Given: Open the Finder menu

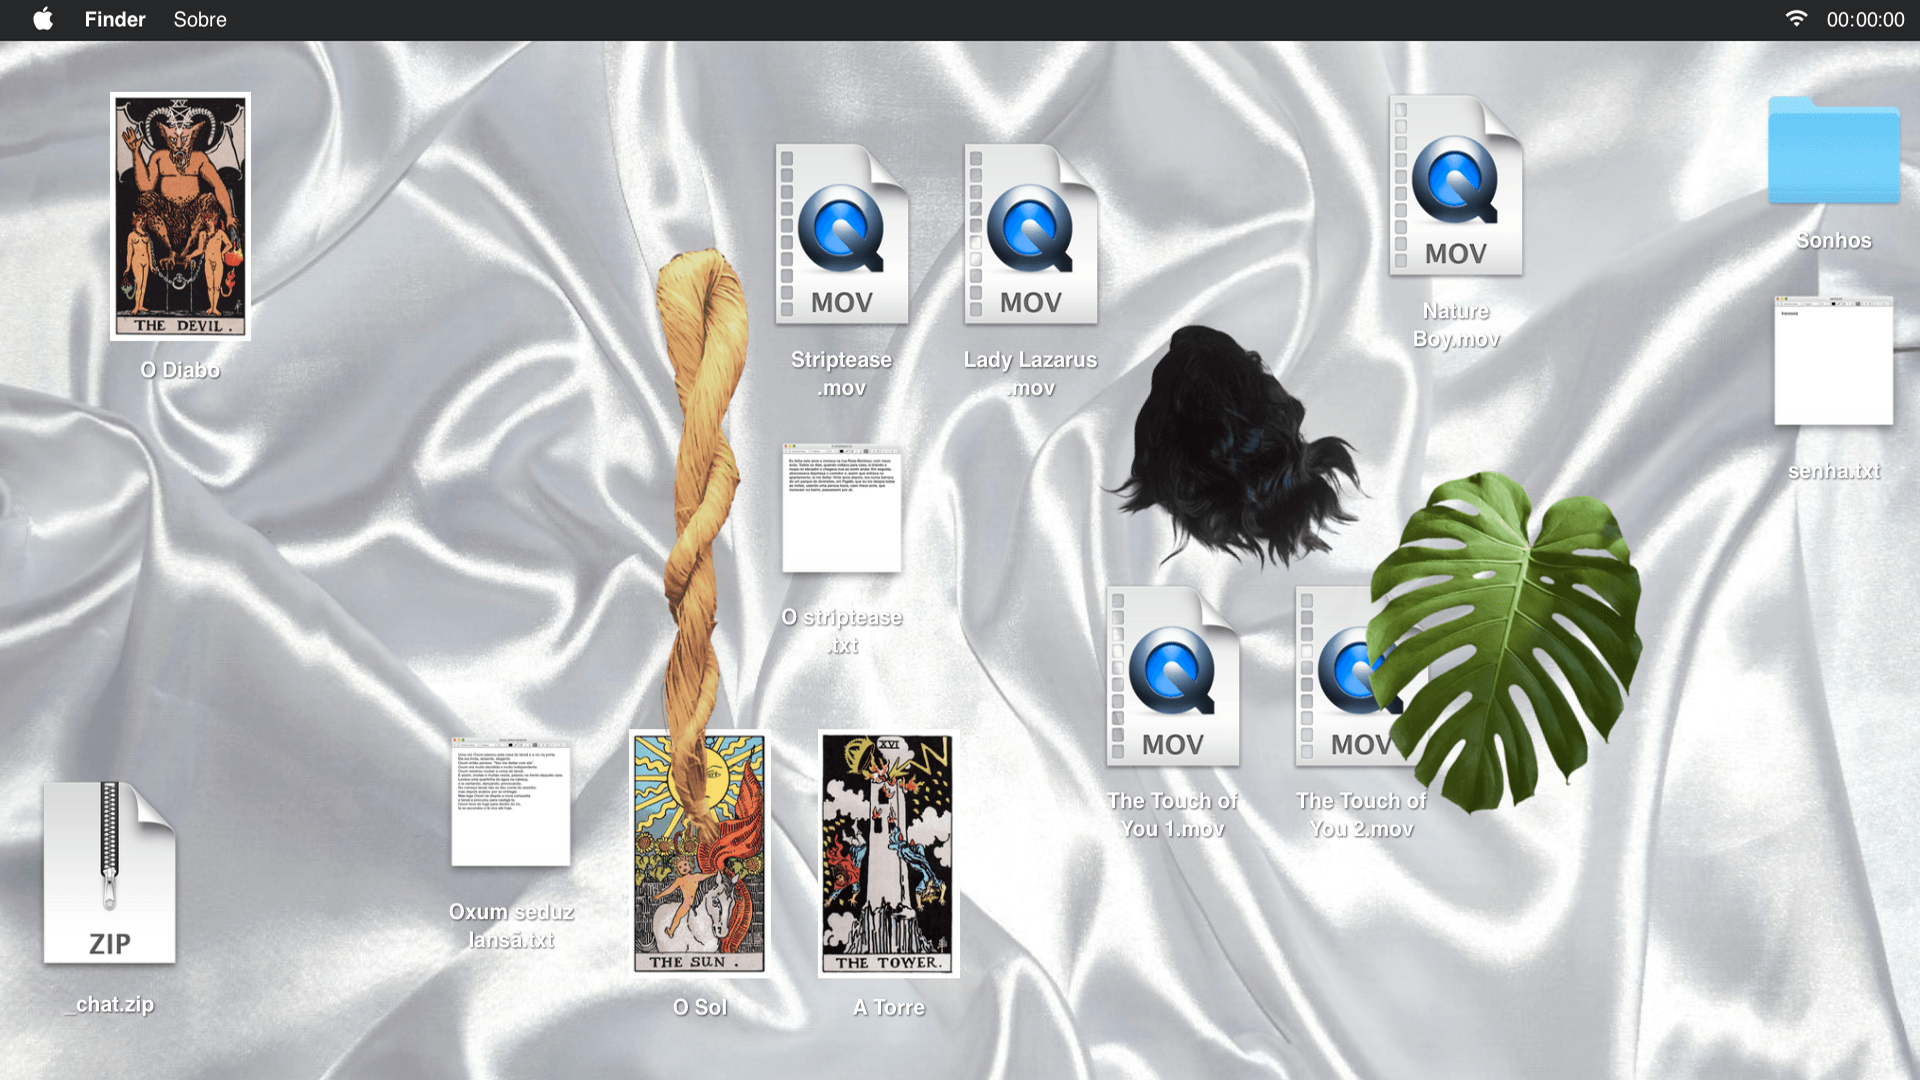Looking at the screenshot, I should pos(115,19).
